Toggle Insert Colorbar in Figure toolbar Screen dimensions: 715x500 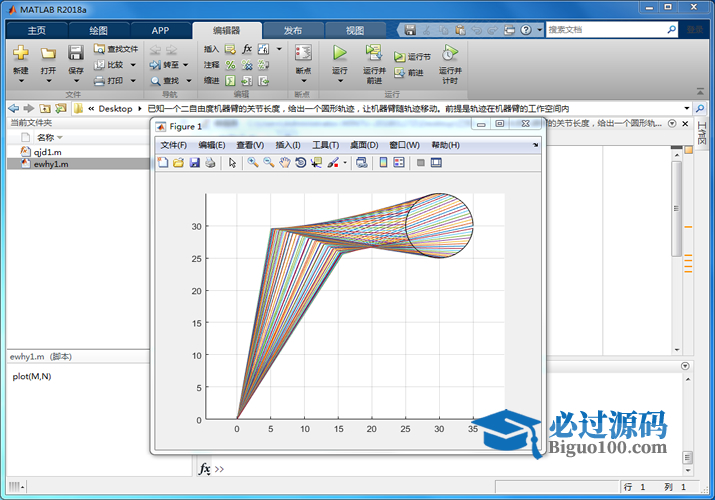pos(383,163)
